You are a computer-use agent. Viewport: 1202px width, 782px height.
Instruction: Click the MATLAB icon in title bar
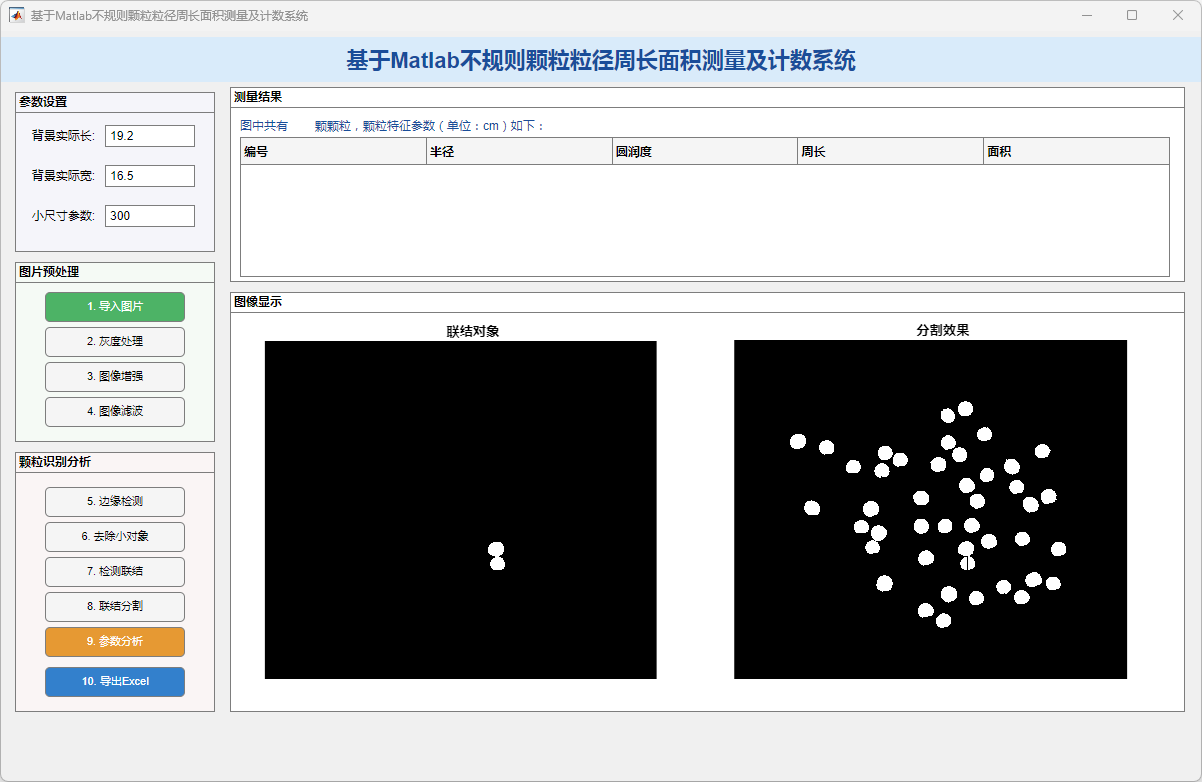click(17, 16)
